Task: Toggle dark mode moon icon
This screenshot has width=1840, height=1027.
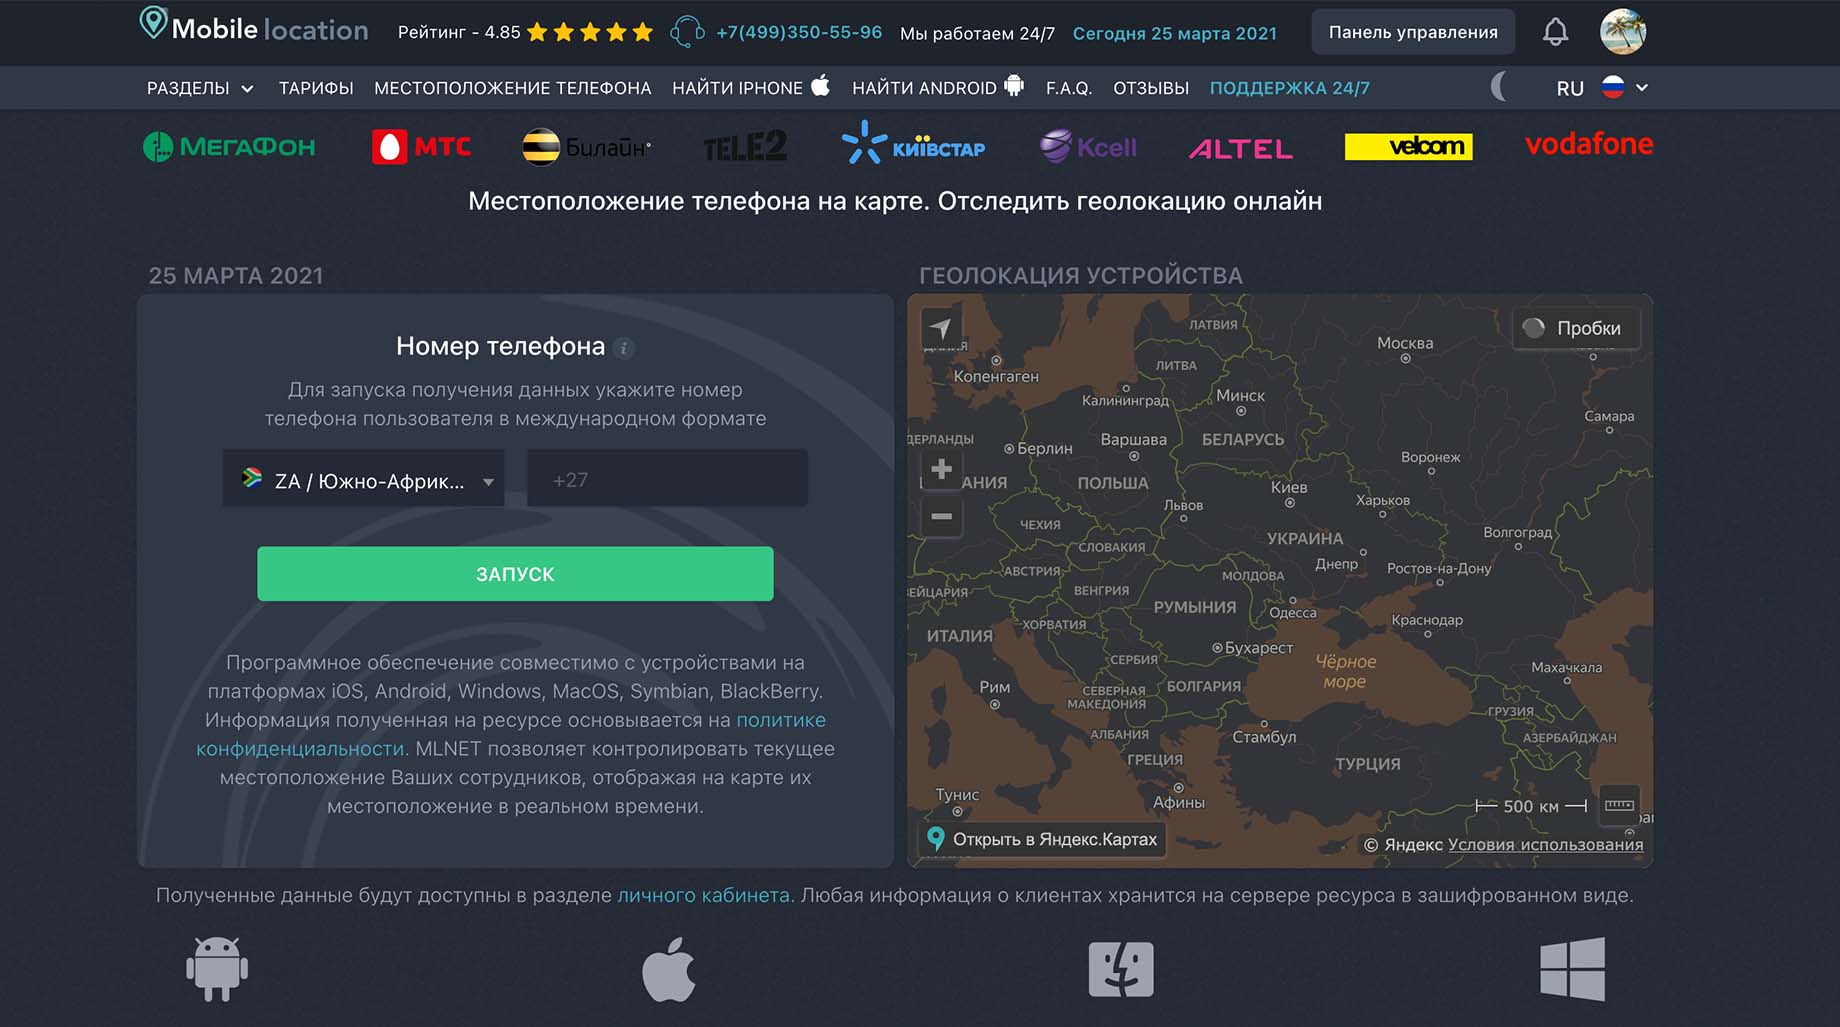Action: click(x=1499, y=87)
